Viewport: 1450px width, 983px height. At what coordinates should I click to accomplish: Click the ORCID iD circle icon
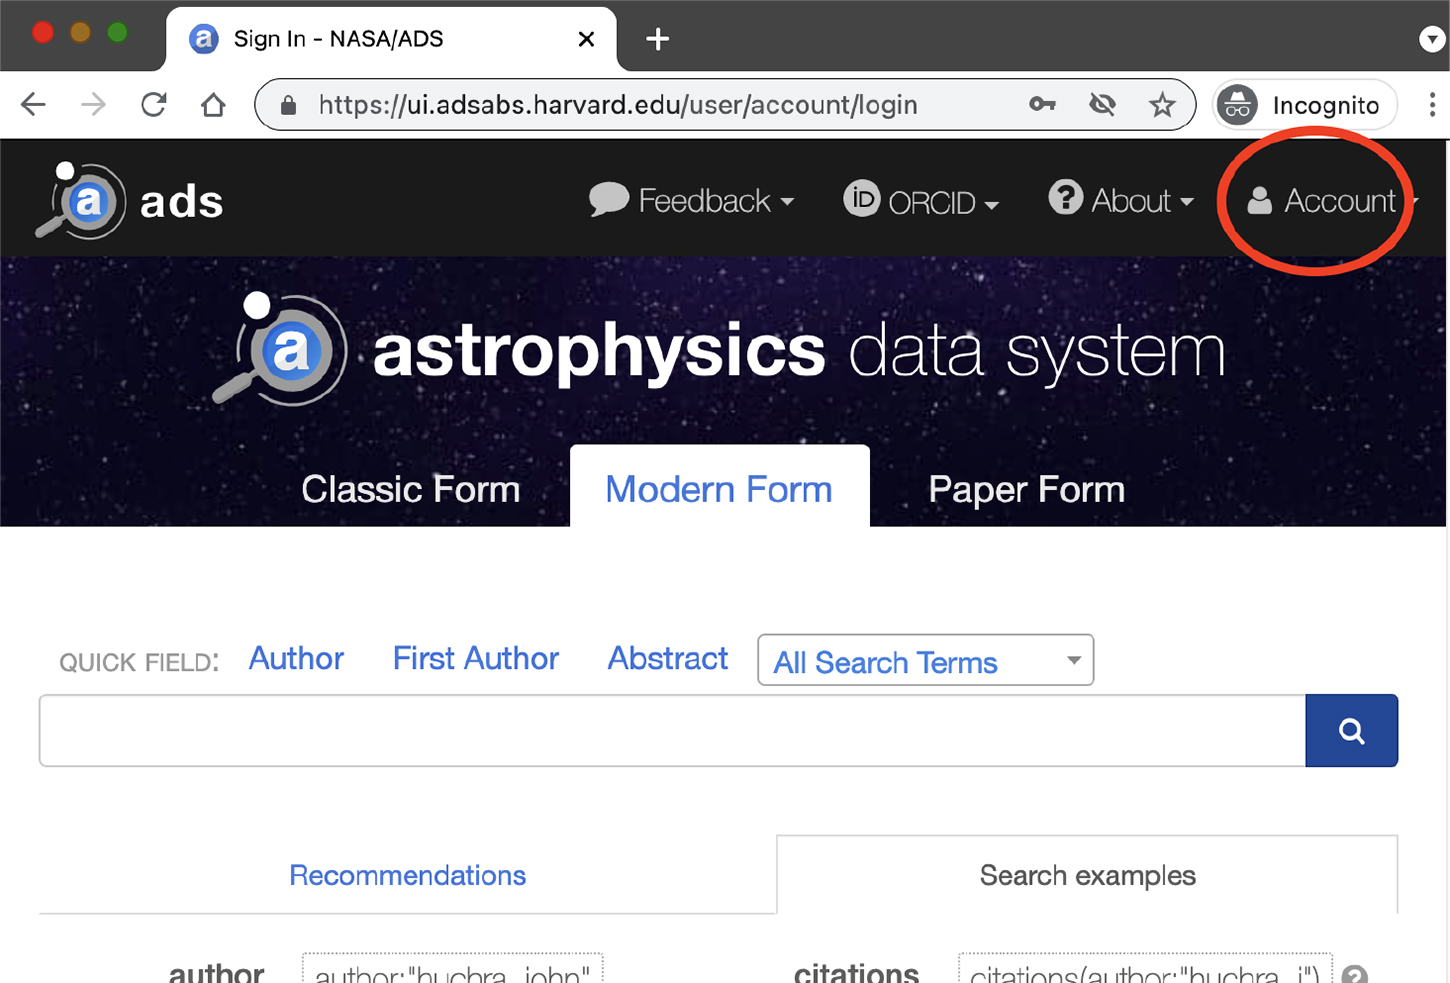tap(861, 198)
